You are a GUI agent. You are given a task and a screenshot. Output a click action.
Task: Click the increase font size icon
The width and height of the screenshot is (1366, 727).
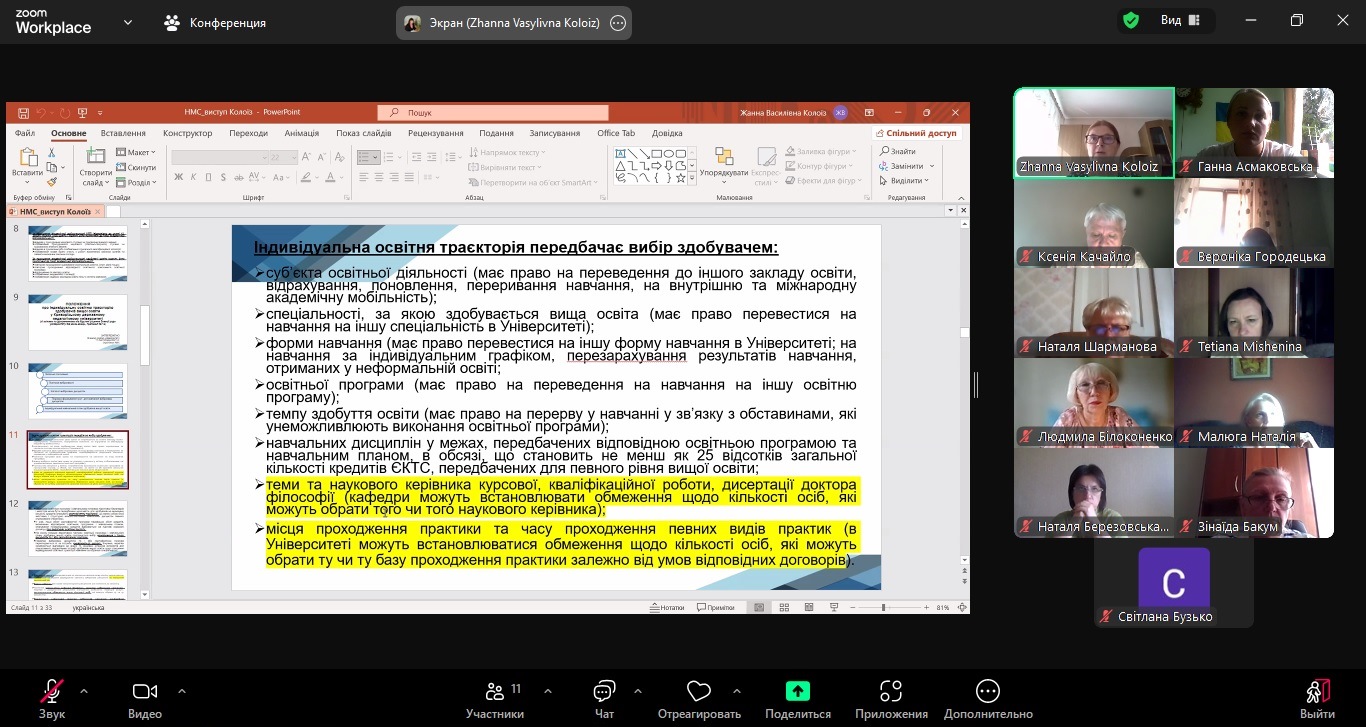pos(308,157)
